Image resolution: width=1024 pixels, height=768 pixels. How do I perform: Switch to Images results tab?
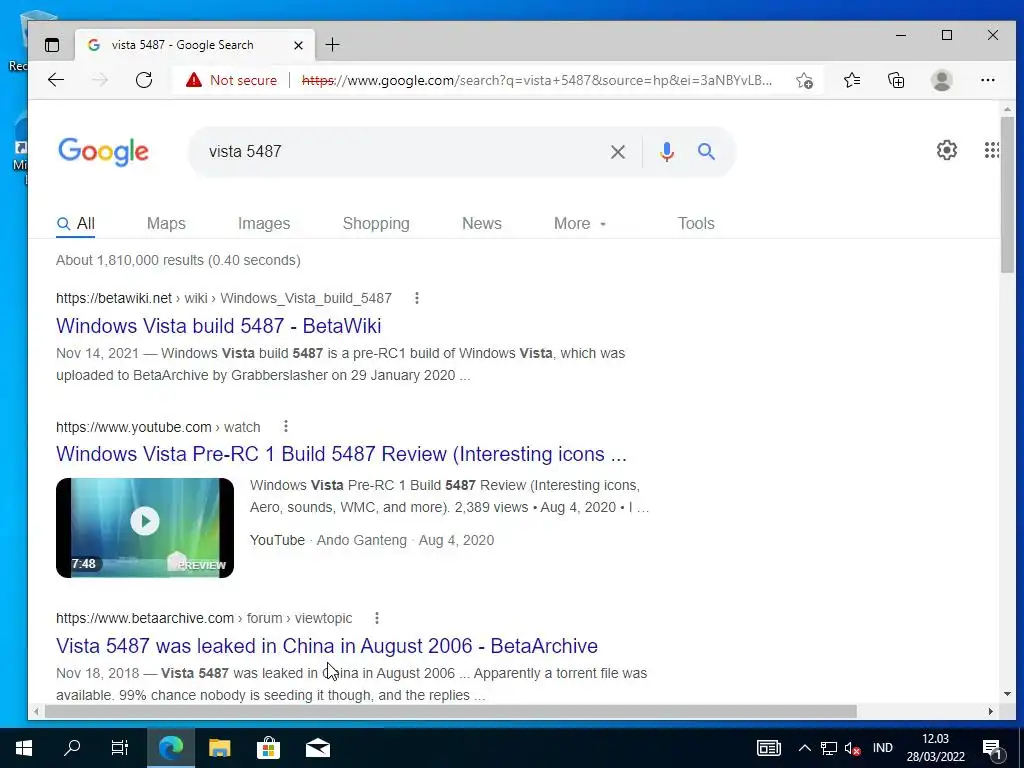264,223
